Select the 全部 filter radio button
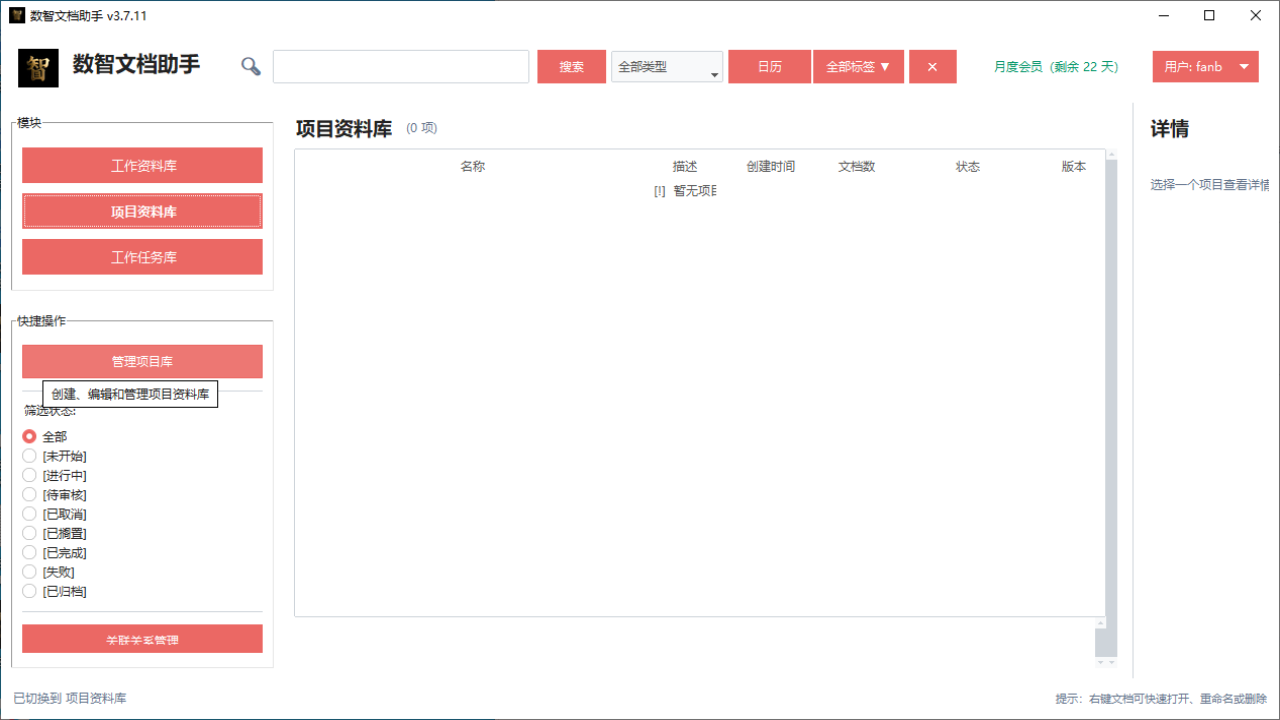 pos(29,437)
